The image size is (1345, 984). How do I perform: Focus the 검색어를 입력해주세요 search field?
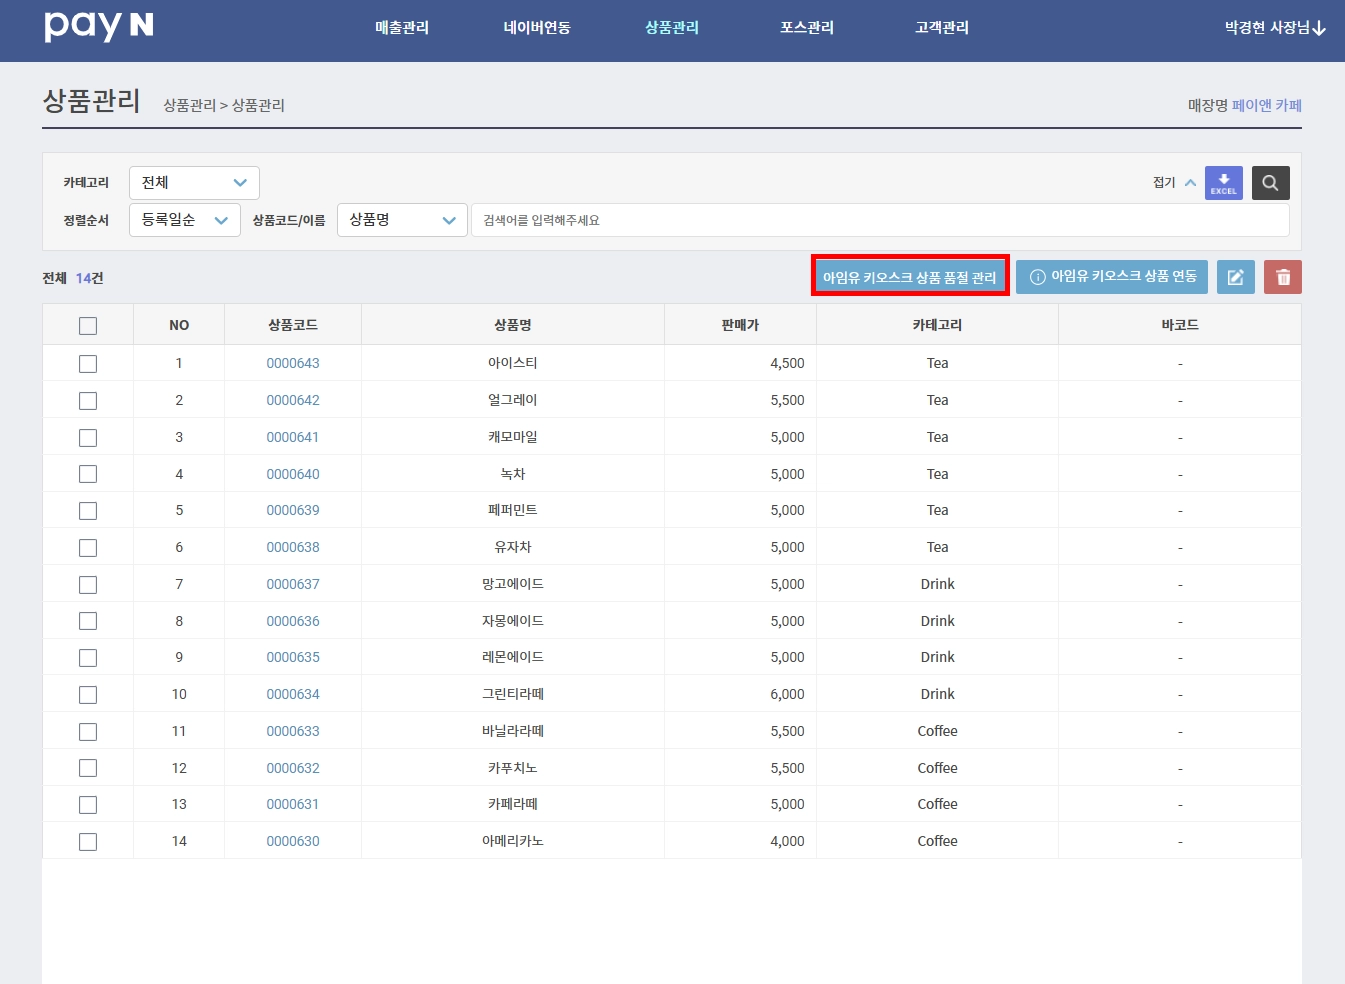pos(880,220)
